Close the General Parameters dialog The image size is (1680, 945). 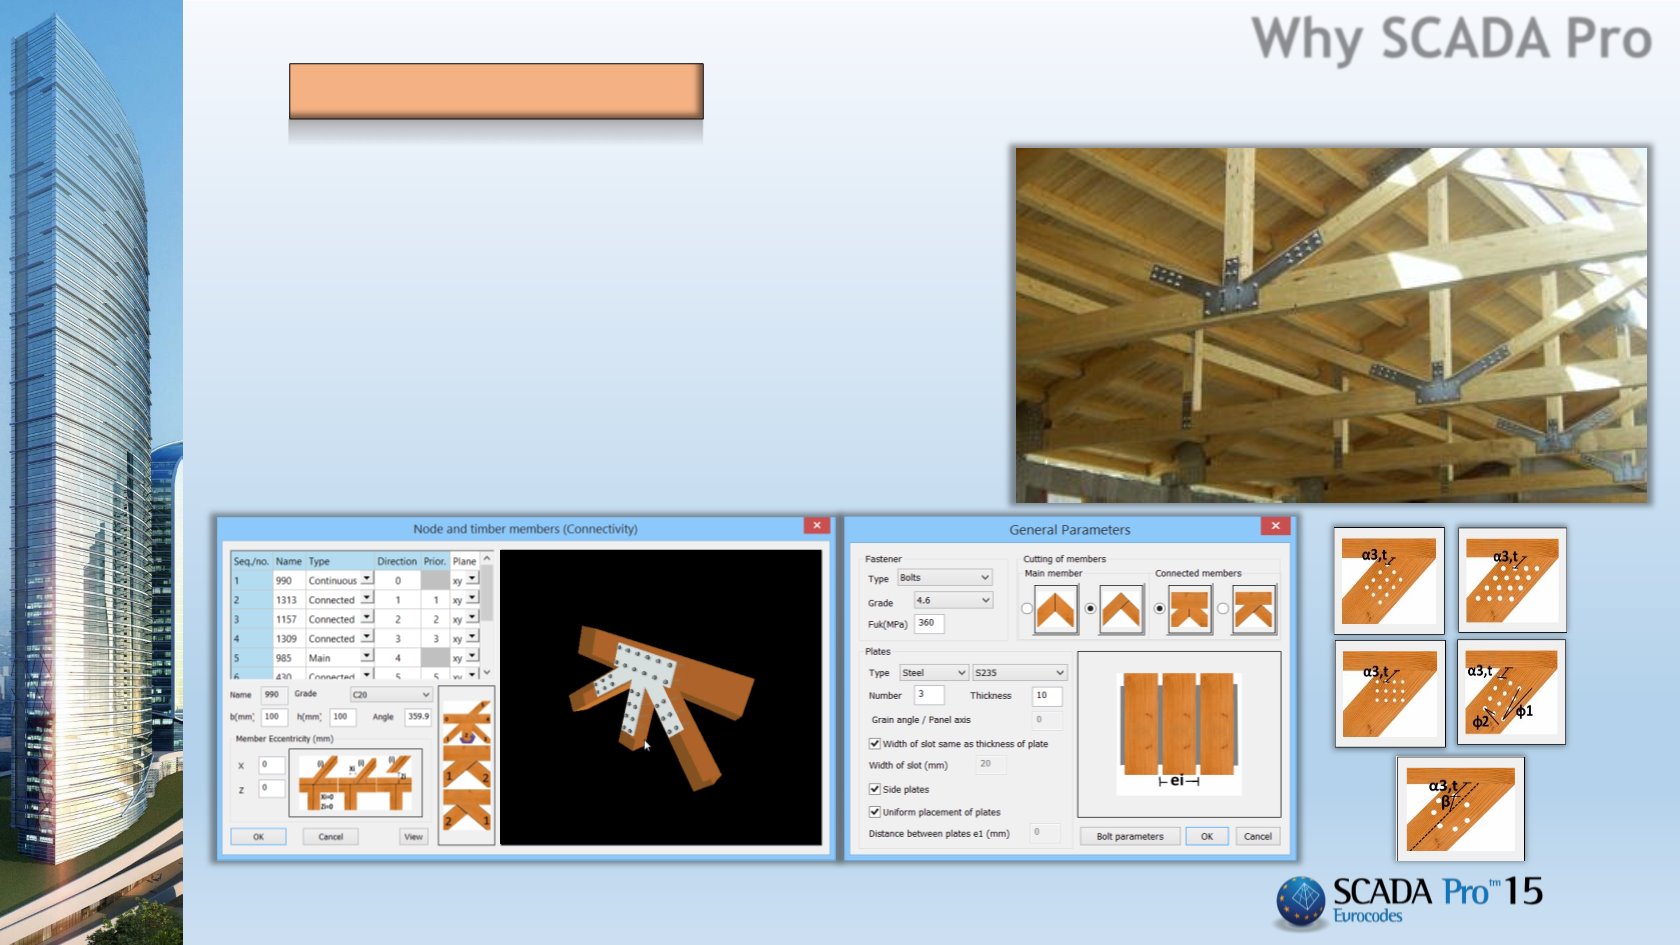tap(1275, 526)
